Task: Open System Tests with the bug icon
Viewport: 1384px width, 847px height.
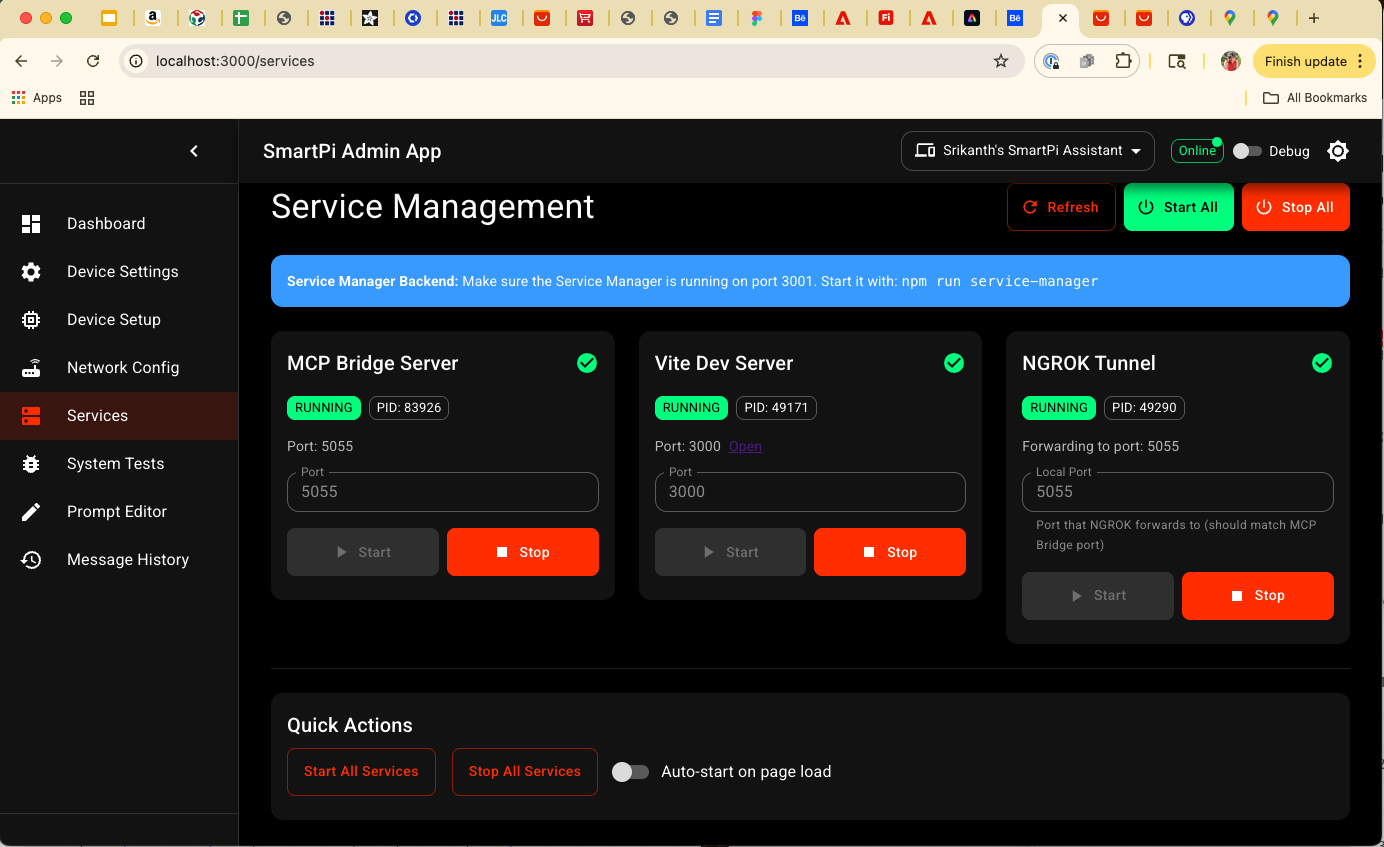Action: coord(31,463)
